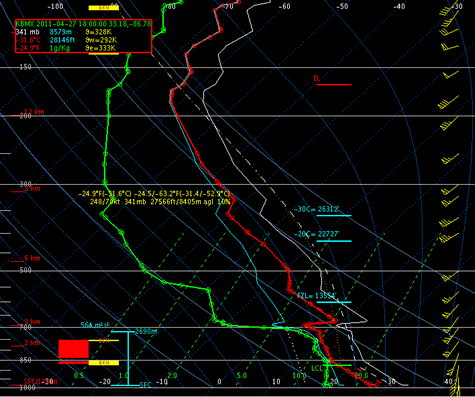Select the 9 km height marker
This screenshot has height=397, width=475.
32,189
